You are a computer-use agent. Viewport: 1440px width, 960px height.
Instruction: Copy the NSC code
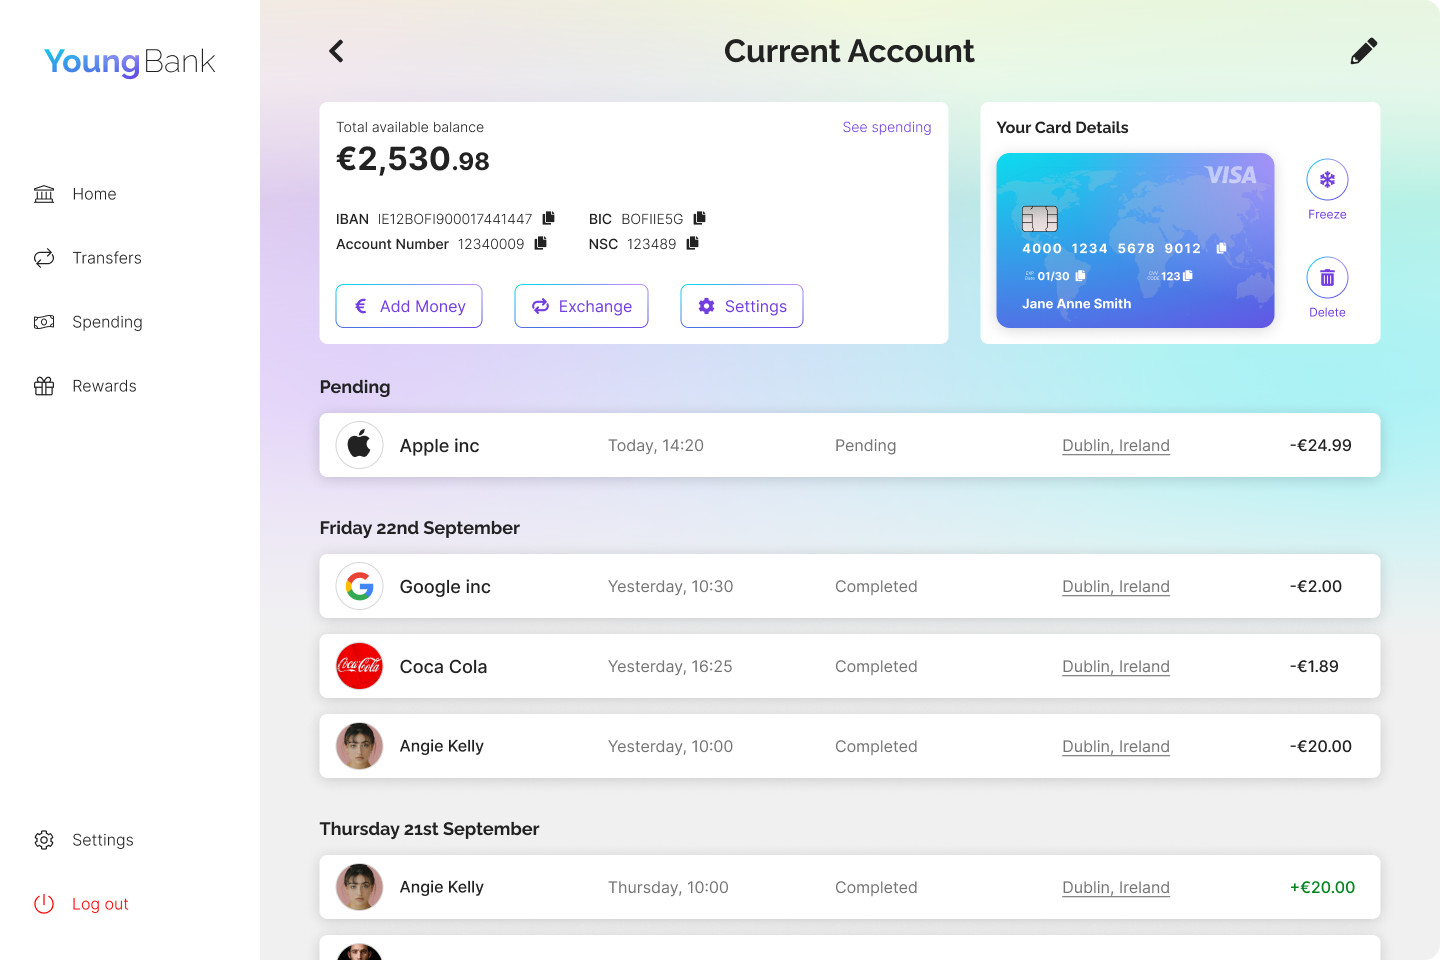(x=692, y=243)
